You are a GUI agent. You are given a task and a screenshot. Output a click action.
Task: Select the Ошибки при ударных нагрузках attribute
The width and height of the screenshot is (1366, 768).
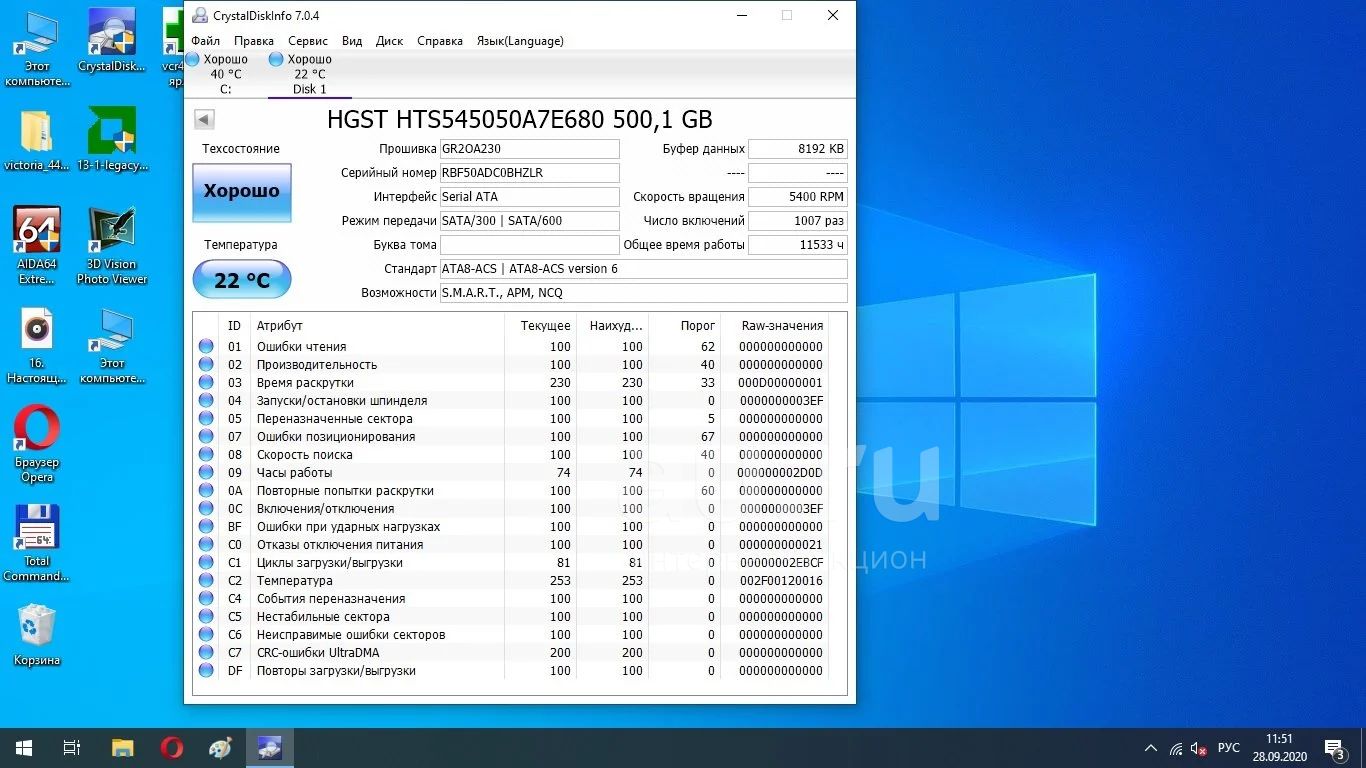point(513,527)
